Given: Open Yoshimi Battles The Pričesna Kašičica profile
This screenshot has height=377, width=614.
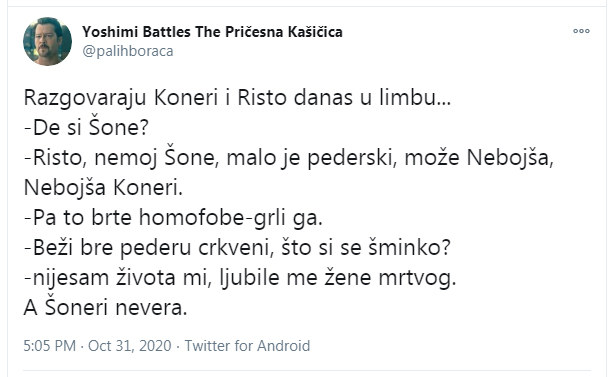Looking at the screenshot, I should coord(212,32).
